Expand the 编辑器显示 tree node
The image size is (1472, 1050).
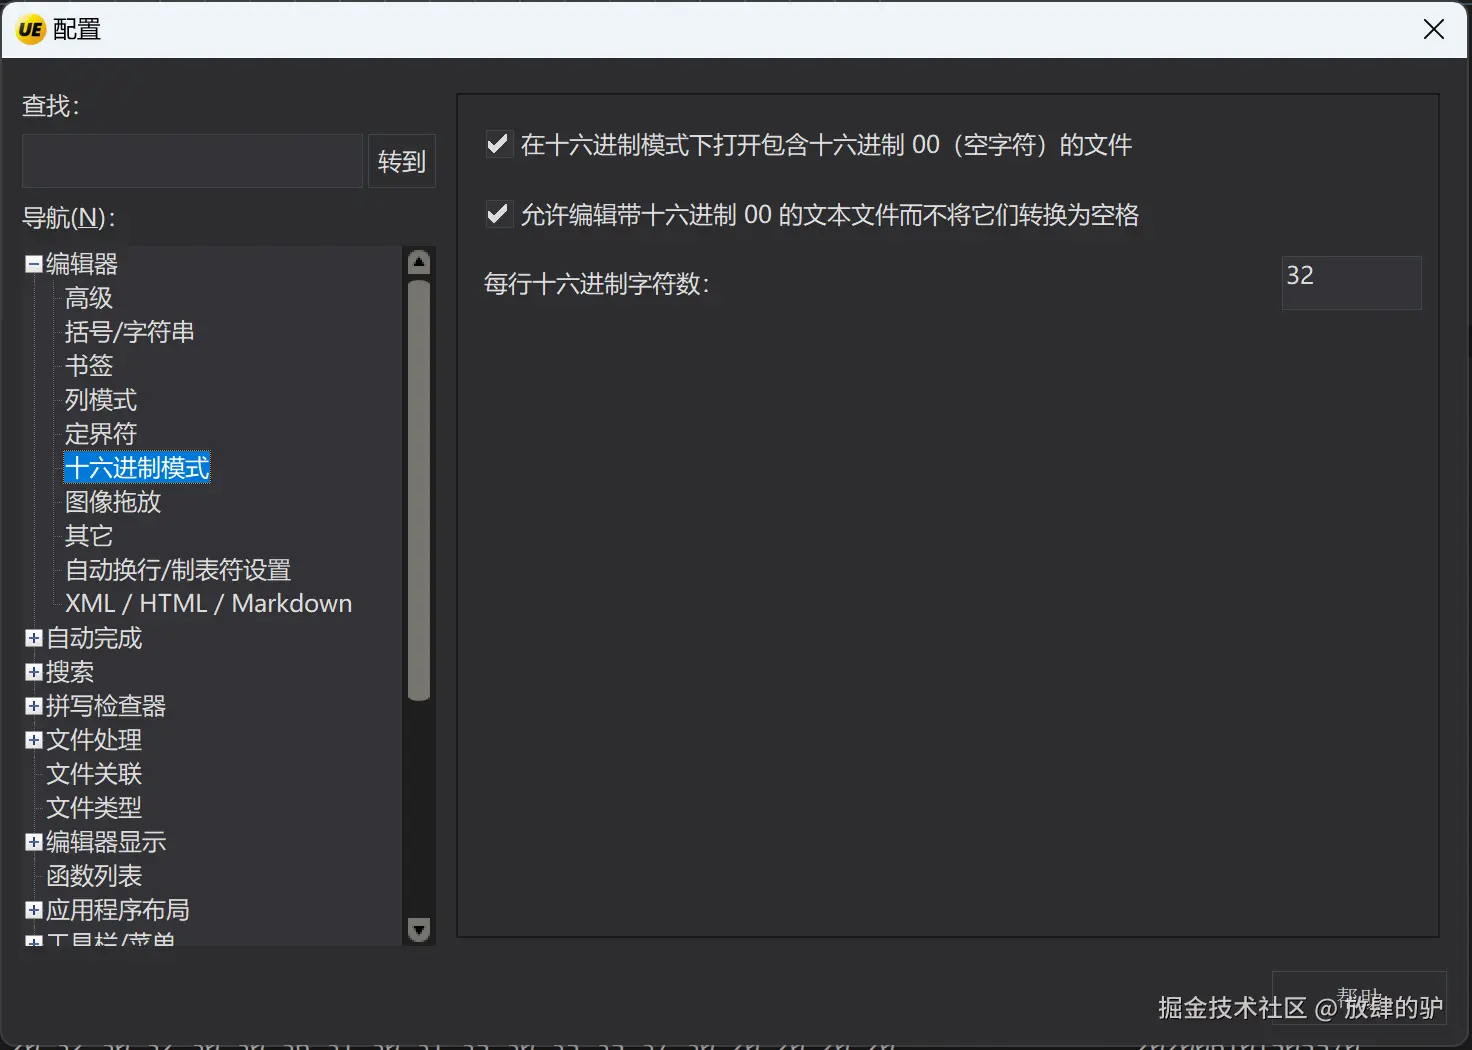pyautogui.click(x=34, y=842)
